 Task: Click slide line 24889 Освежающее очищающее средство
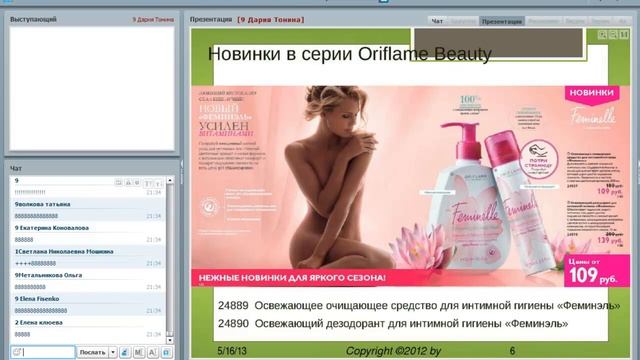click(419, 305)
